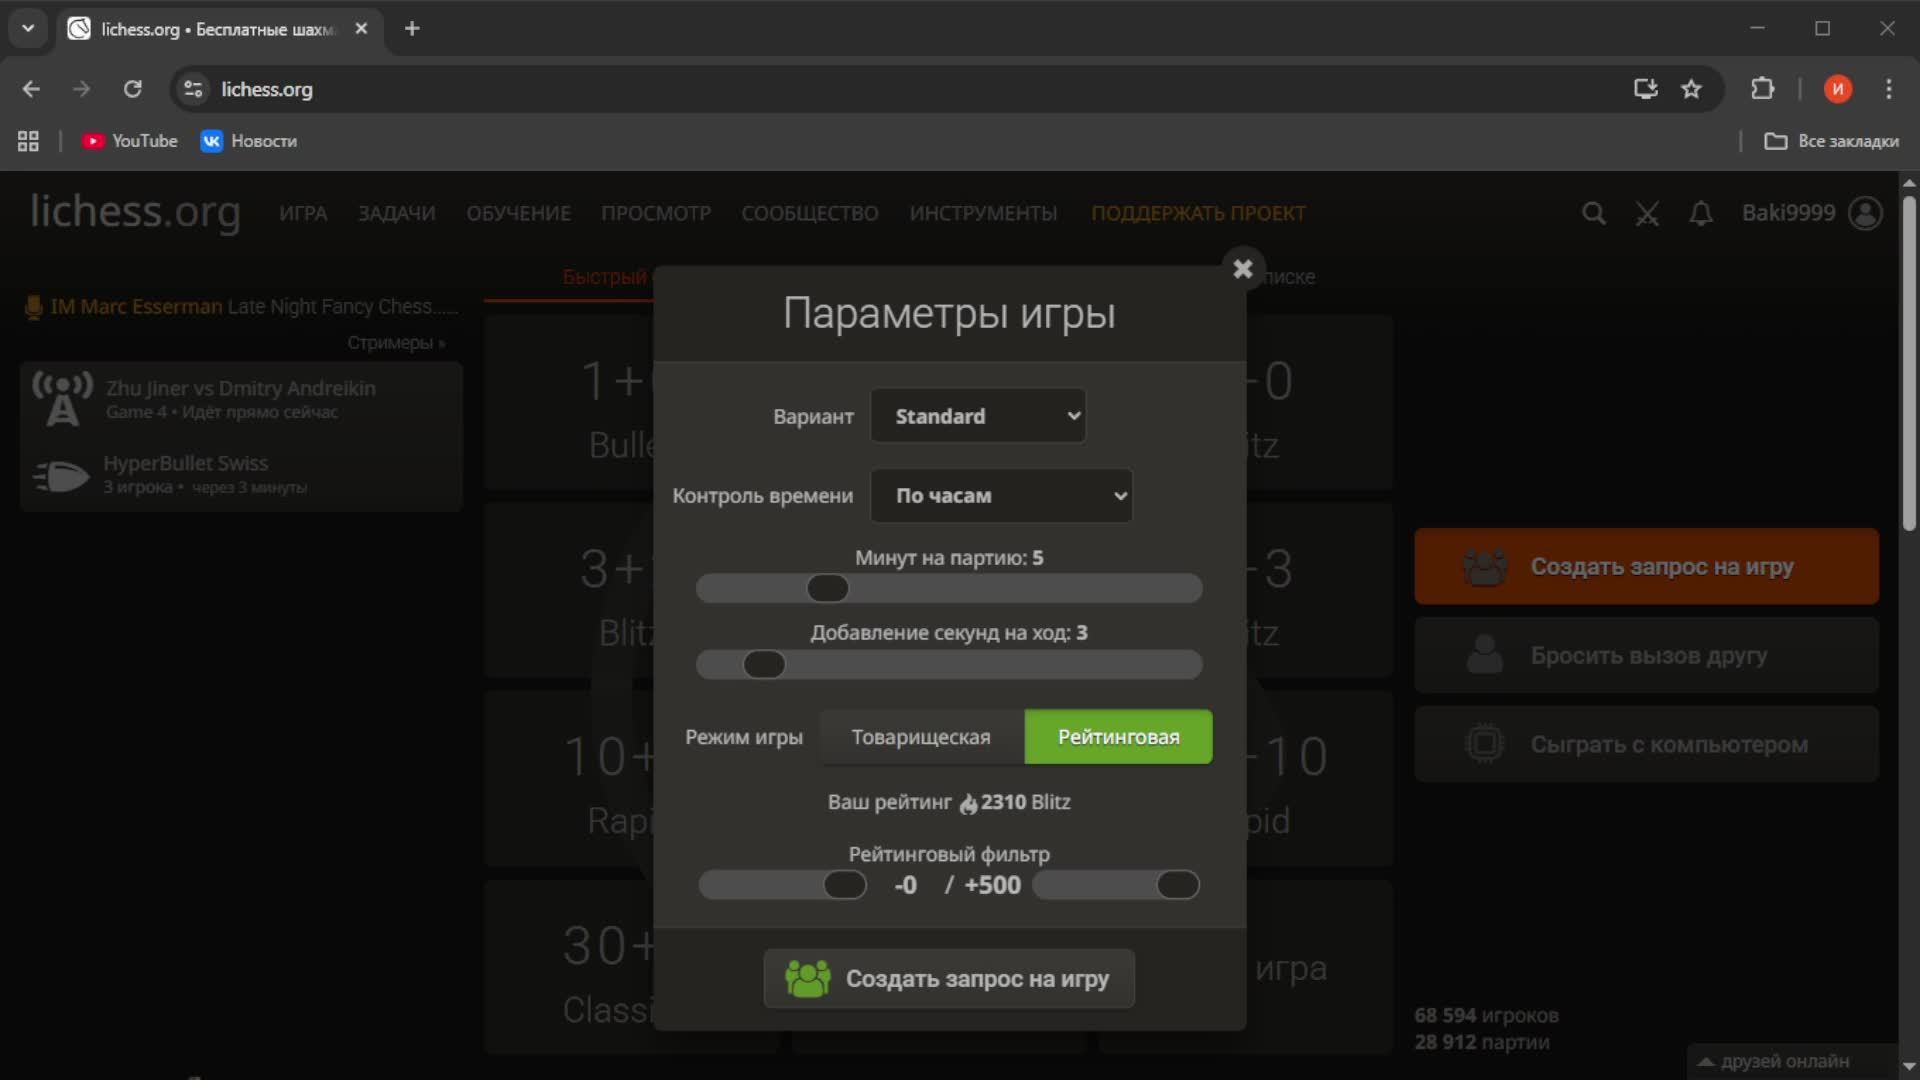This screenshot has width=1920, height=1080.
Task: Reload the lichess page
Action: (132, 89)
